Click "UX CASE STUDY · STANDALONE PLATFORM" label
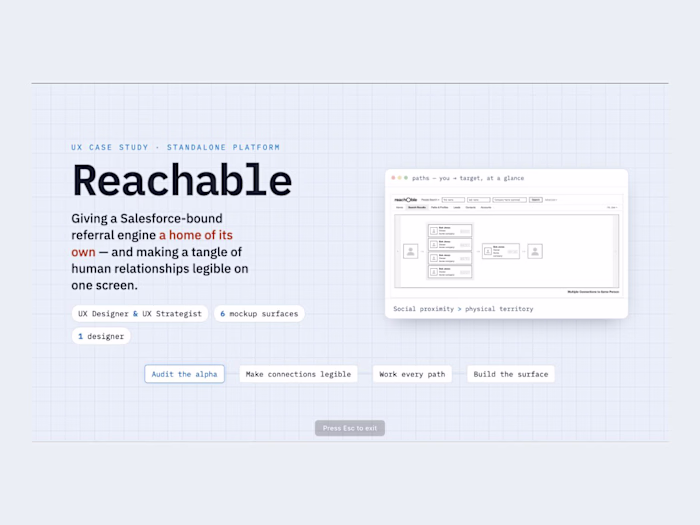Image resolution: width=700 pixels, height=525 pixels. click(175, 147)
